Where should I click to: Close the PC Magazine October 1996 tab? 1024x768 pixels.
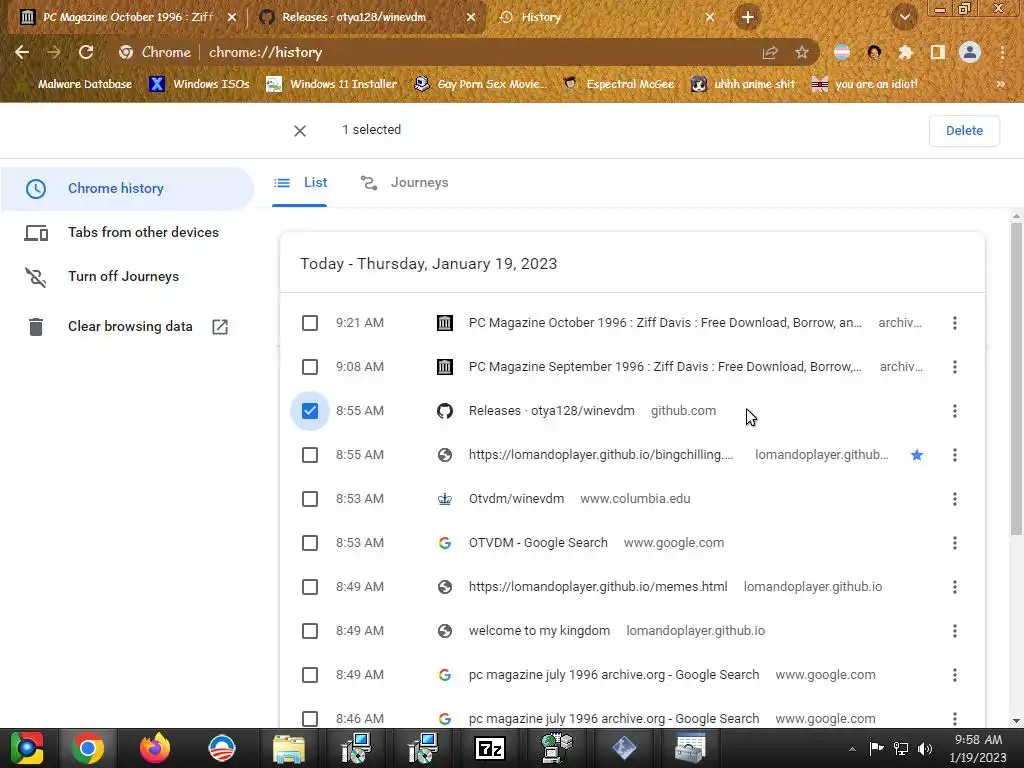tap(232, 17)
